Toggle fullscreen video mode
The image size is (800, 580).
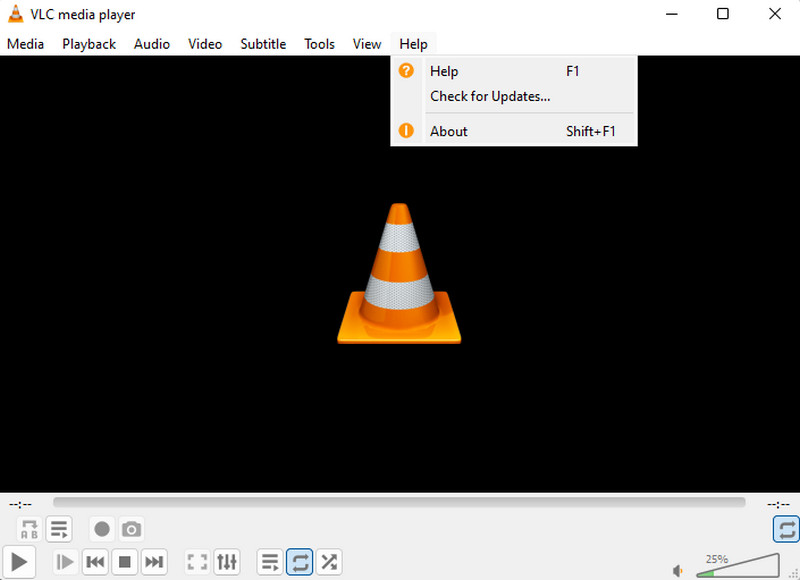(x=197, y=562)
